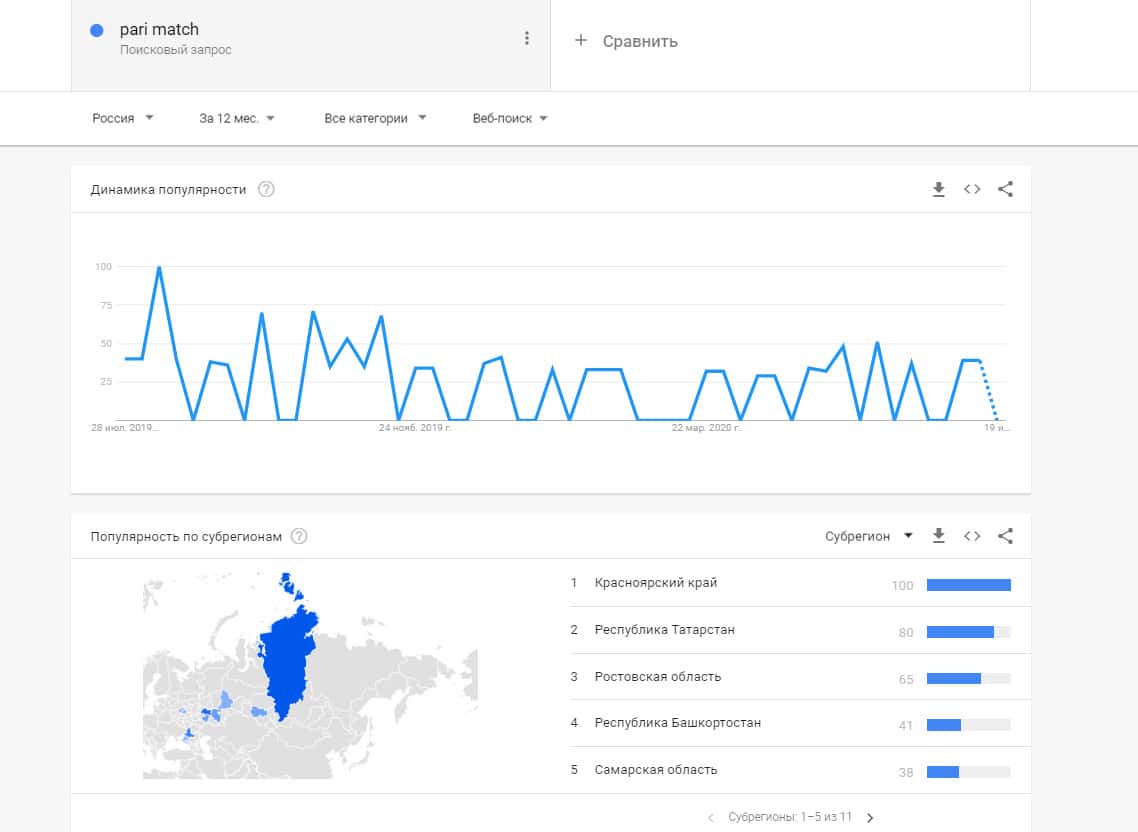This screenshot has height=832, width=1138.
Task: Open help for Динамика популярности
Action: (x=266, y=189)
